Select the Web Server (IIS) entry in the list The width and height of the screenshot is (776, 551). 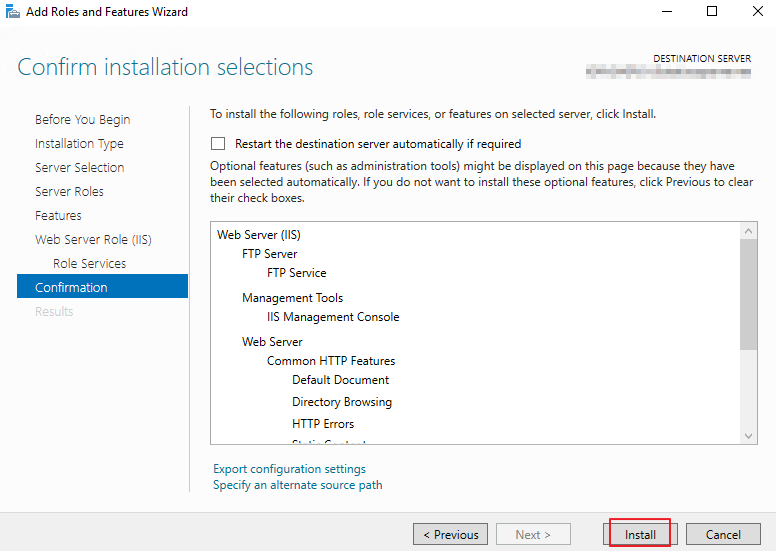[259, 235]
